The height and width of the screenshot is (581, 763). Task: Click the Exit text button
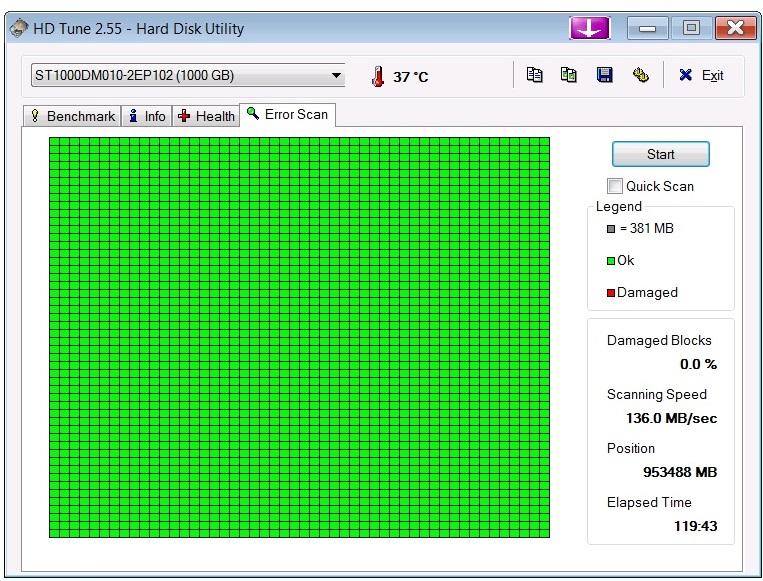712,76
